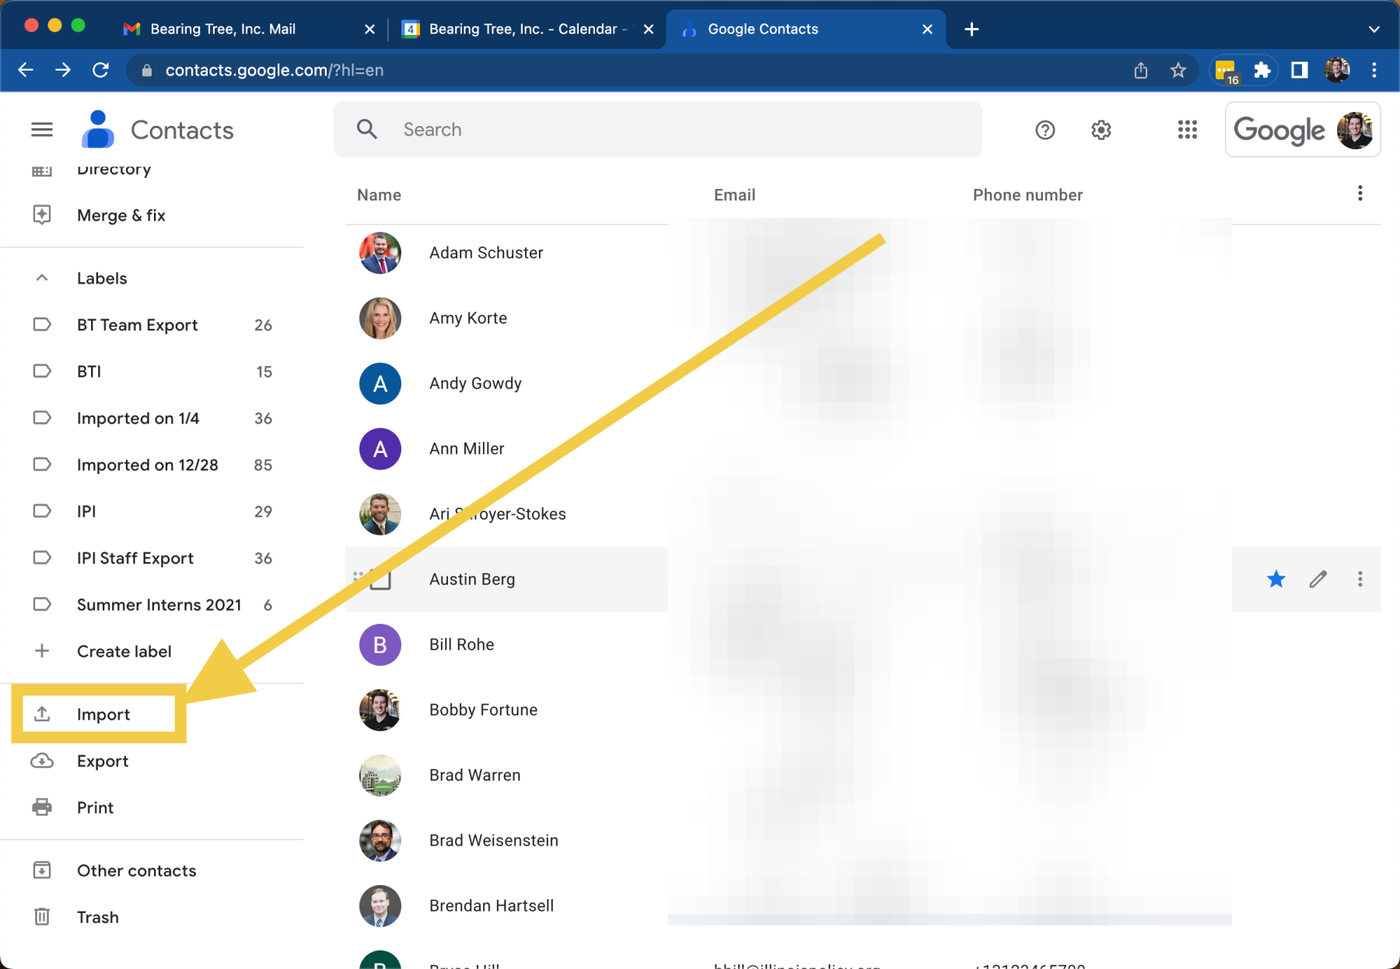The image size is (1400, 969).
Task: Click Create label
Action: [x=124, y=651]
